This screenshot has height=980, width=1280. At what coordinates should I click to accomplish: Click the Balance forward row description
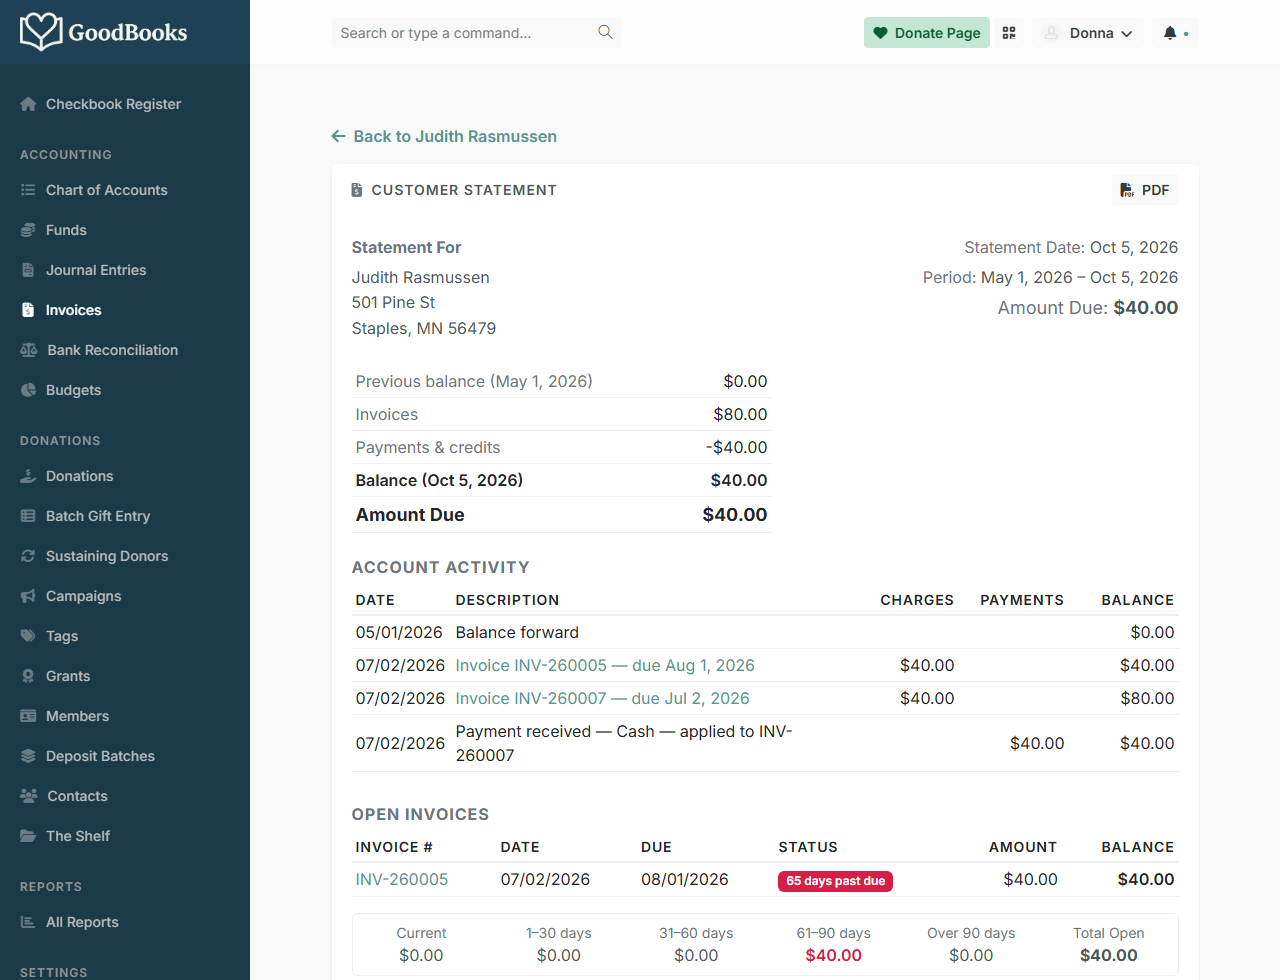[x=517, y=632]
